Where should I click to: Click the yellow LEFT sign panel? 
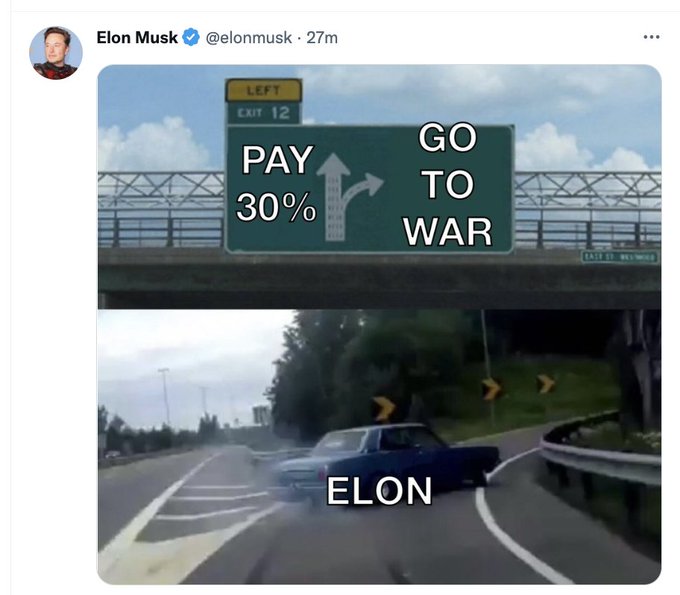(264, 91)
